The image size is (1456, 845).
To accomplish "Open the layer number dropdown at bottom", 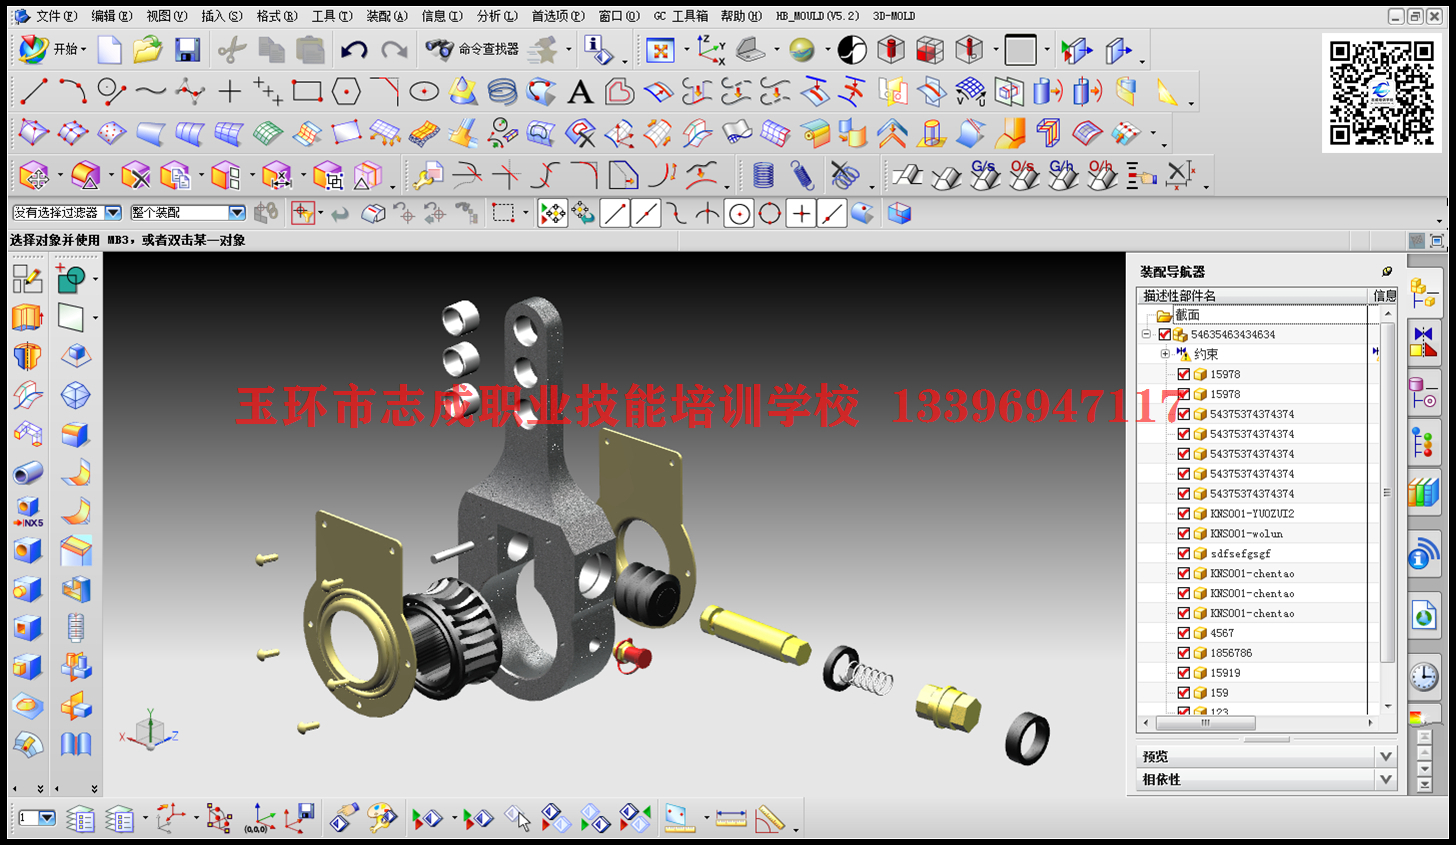I will coord(47,818).
